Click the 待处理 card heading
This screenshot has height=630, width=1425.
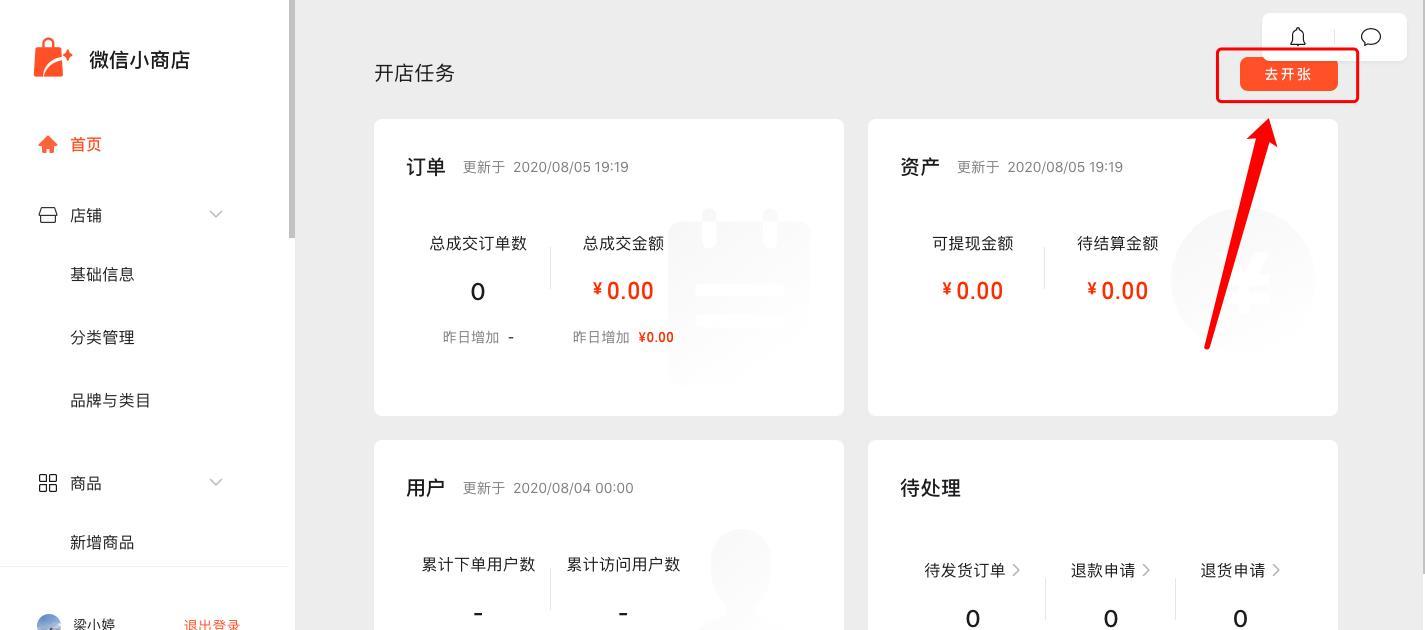[x=930, y=488]
